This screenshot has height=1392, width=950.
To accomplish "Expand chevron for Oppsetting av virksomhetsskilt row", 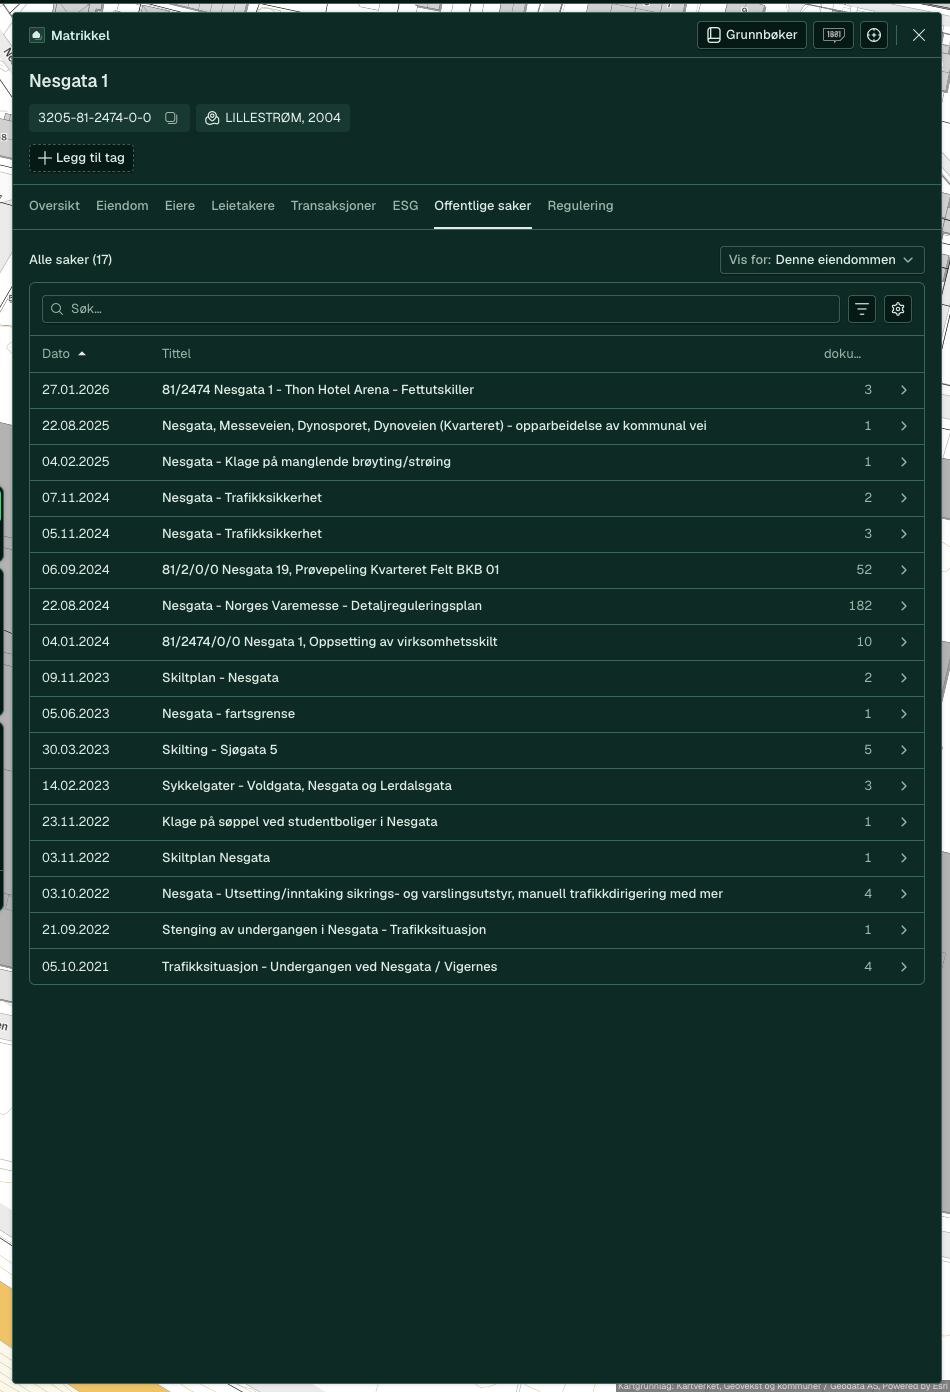I will tap(904, 642).
